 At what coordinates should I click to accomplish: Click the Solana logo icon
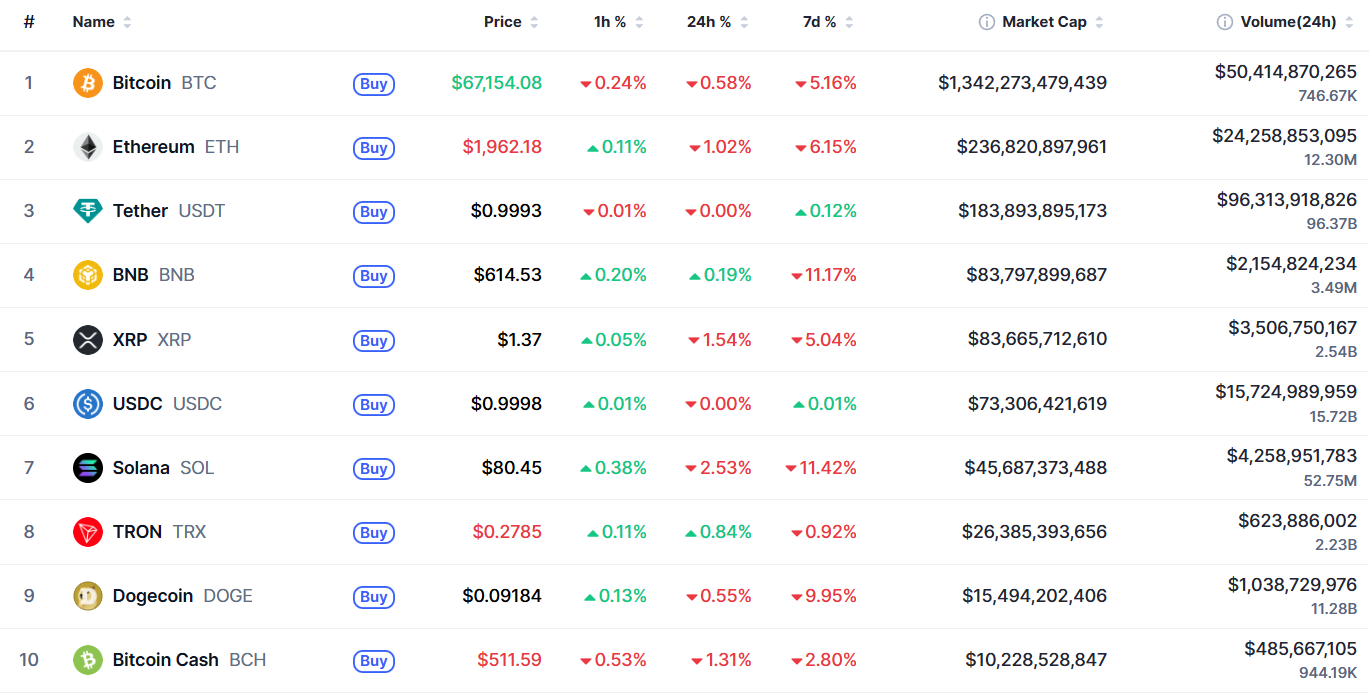point(88,468)
